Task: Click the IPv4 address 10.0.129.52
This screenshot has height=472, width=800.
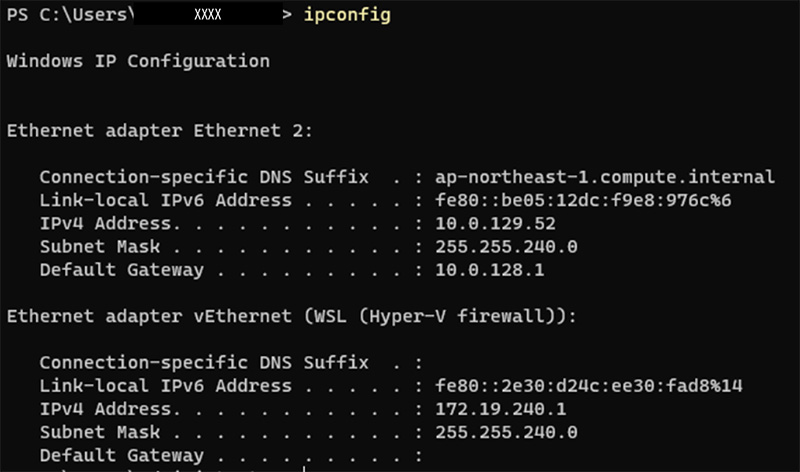Action: pyautogui.click(x=497, y=223)
